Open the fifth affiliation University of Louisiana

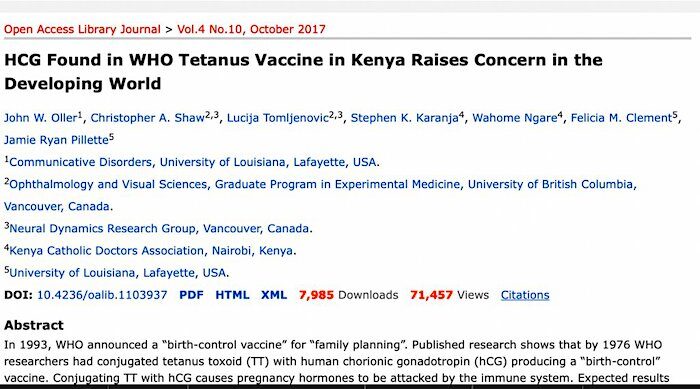tap(119, 273)
